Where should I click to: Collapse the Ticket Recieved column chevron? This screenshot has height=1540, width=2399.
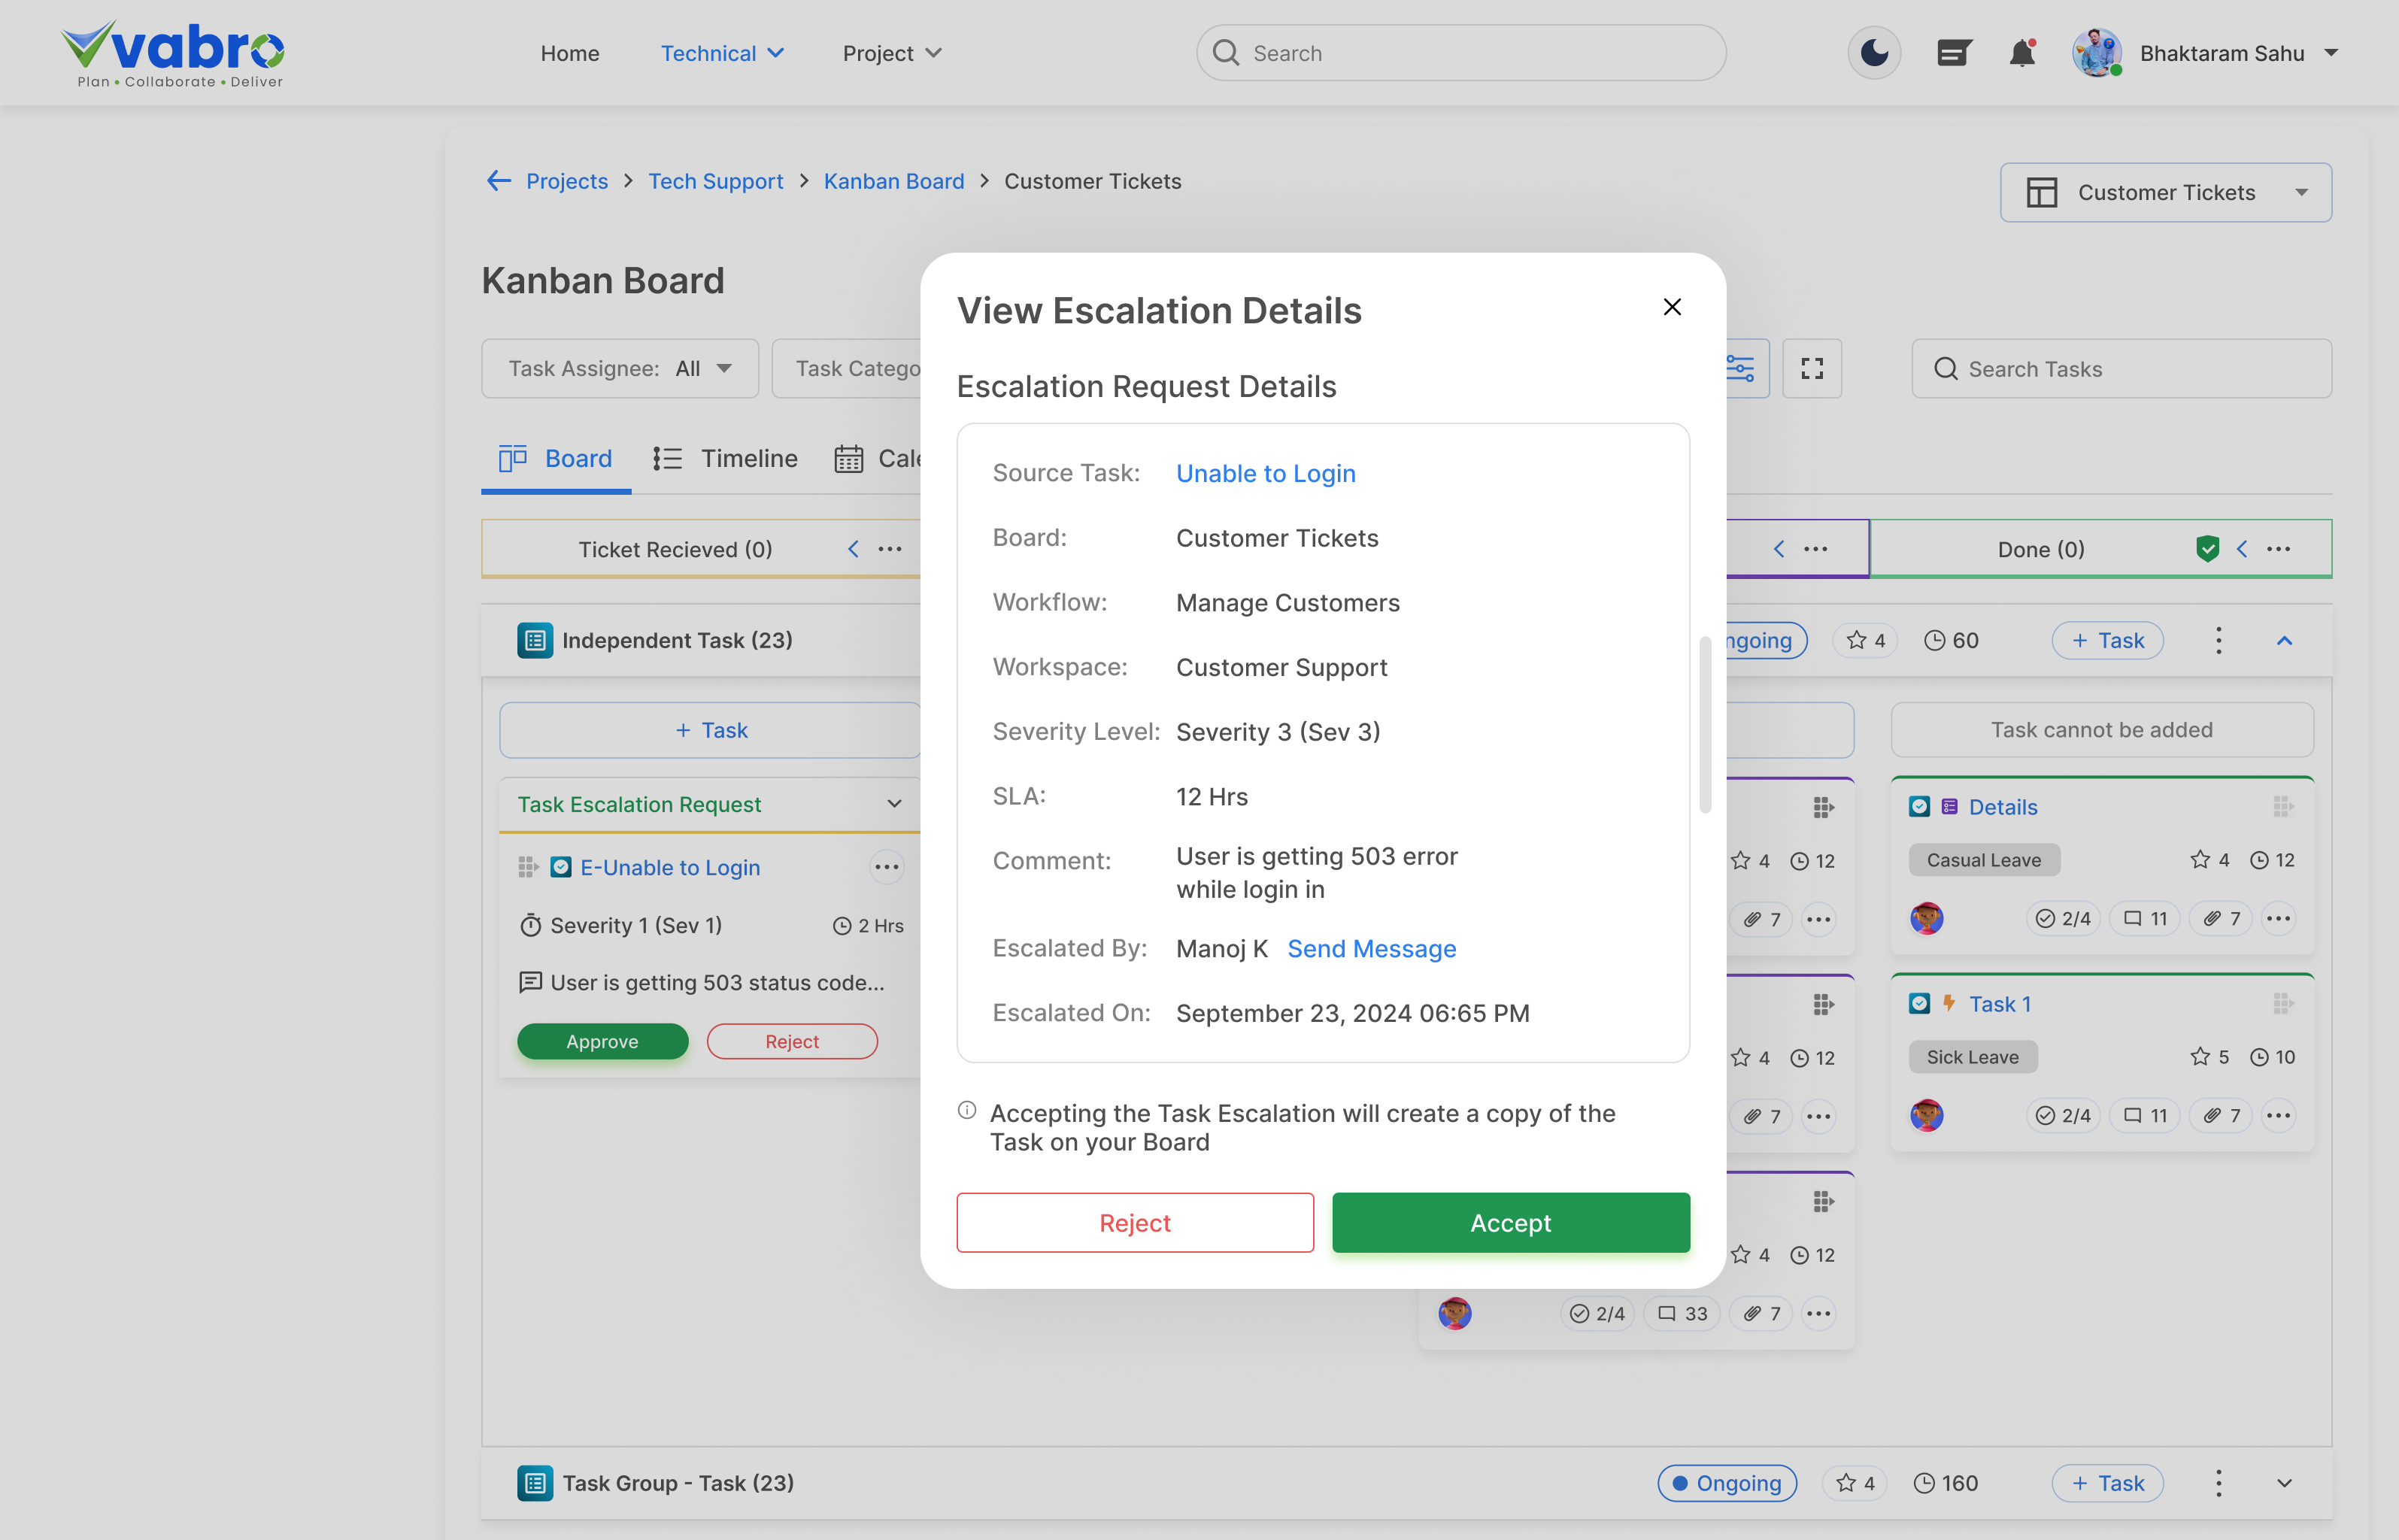853,548
